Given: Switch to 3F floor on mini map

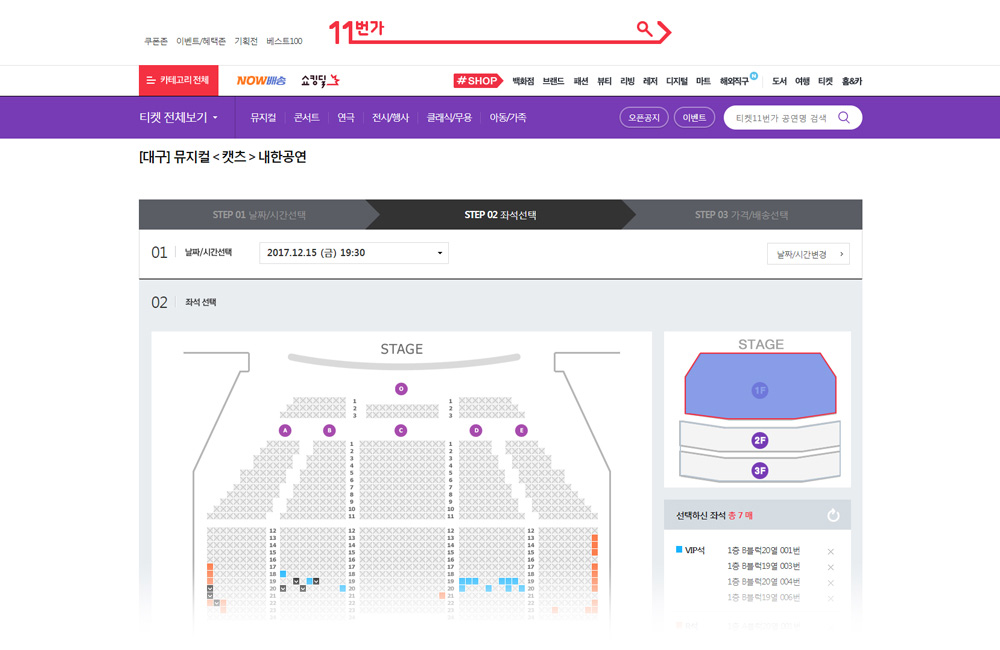Looking at the screenshot, I should tap(760, 471).
